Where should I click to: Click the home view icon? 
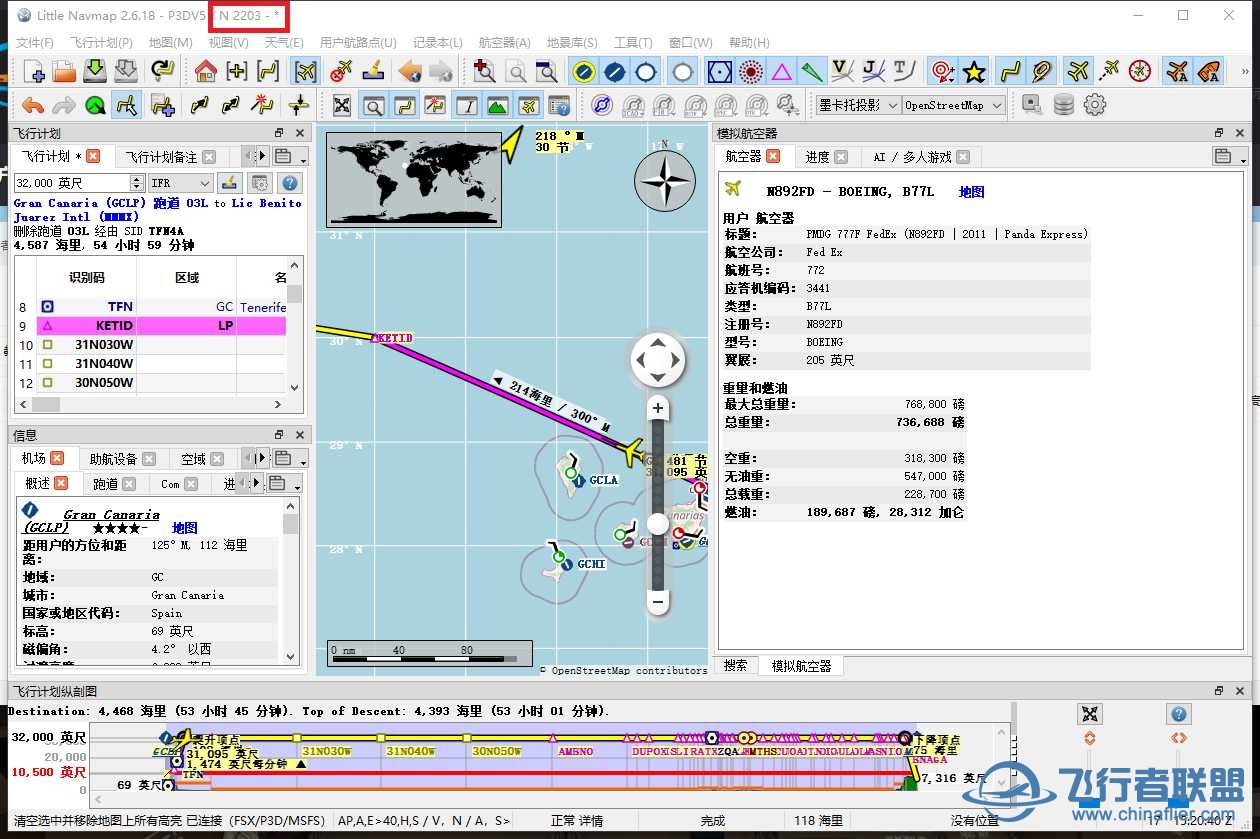[x=206, y=71]
